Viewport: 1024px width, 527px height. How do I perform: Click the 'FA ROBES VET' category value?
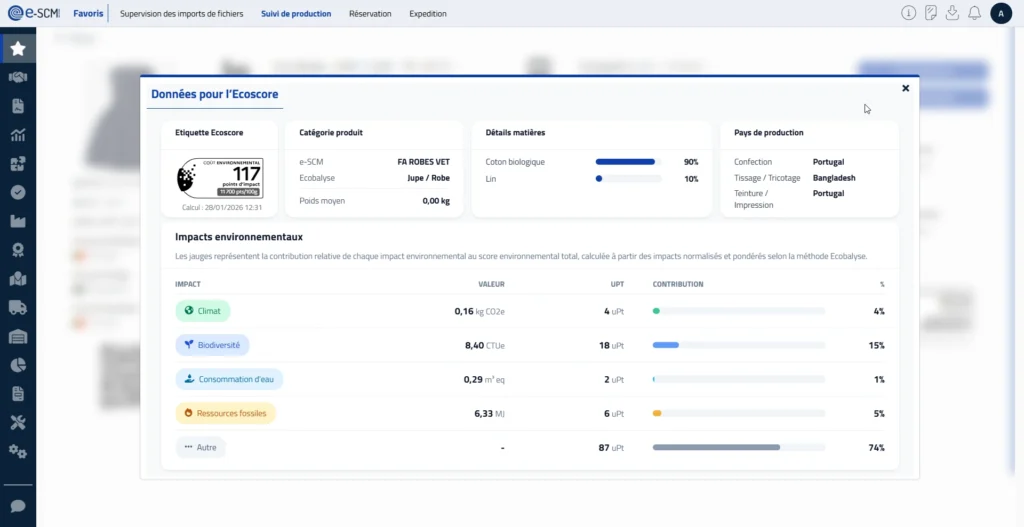(423, 162)
